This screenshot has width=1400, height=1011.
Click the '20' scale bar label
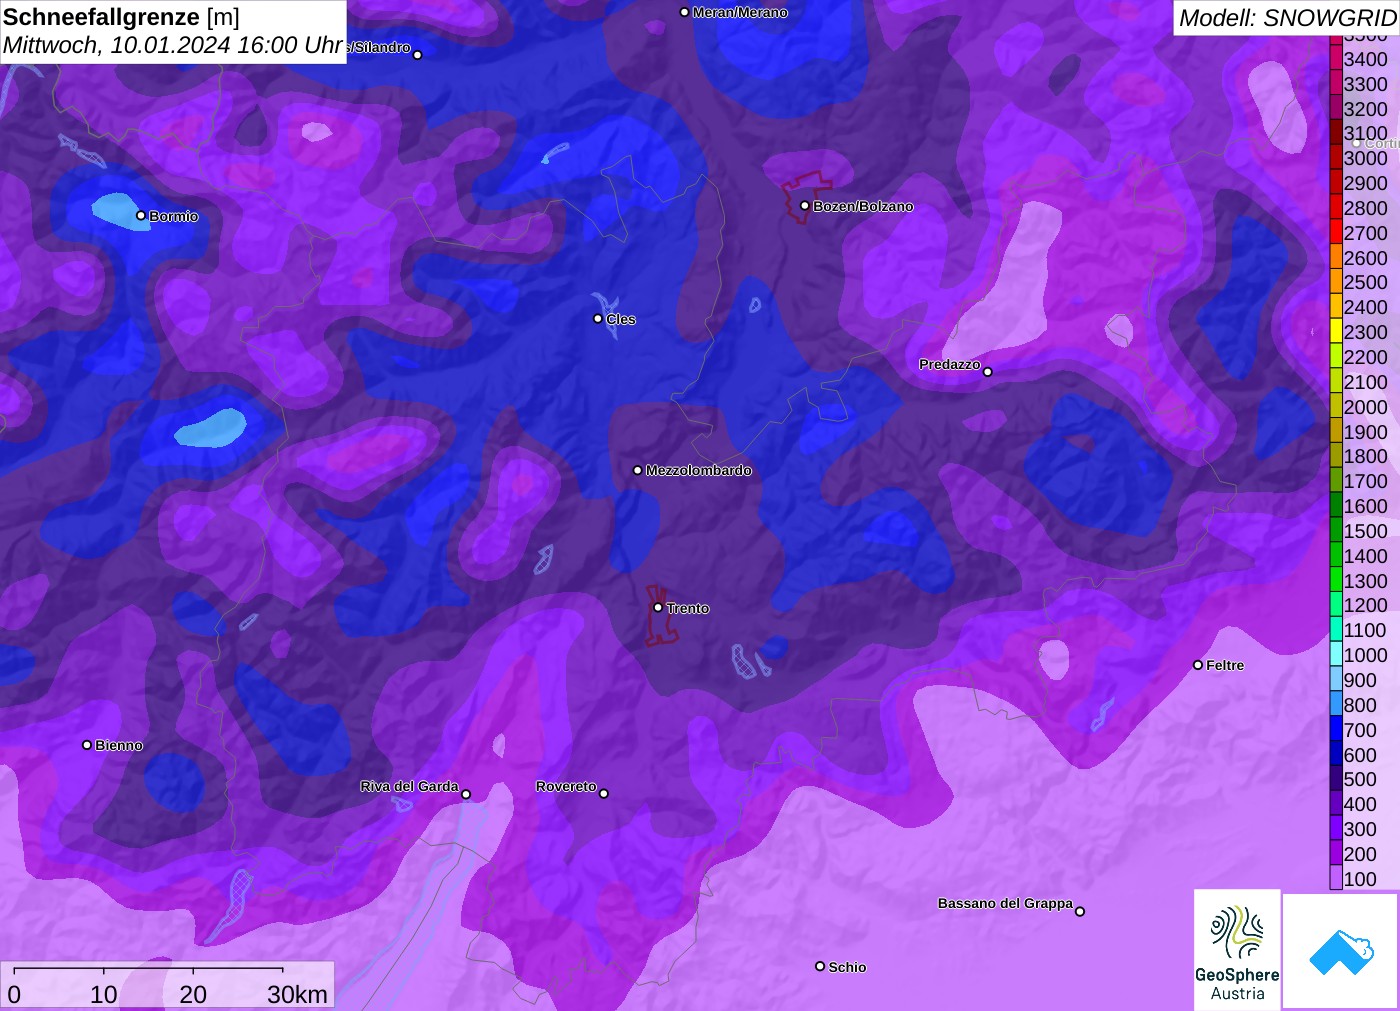(x=193, y=994)
